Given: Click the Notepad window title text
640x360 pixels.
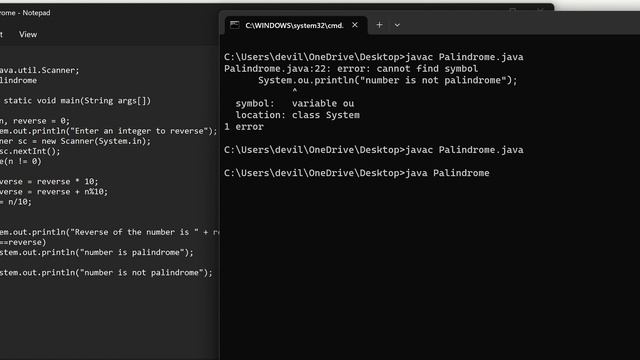Looking at the screenshot, I should pyautogui.click(x=25, y=13).
